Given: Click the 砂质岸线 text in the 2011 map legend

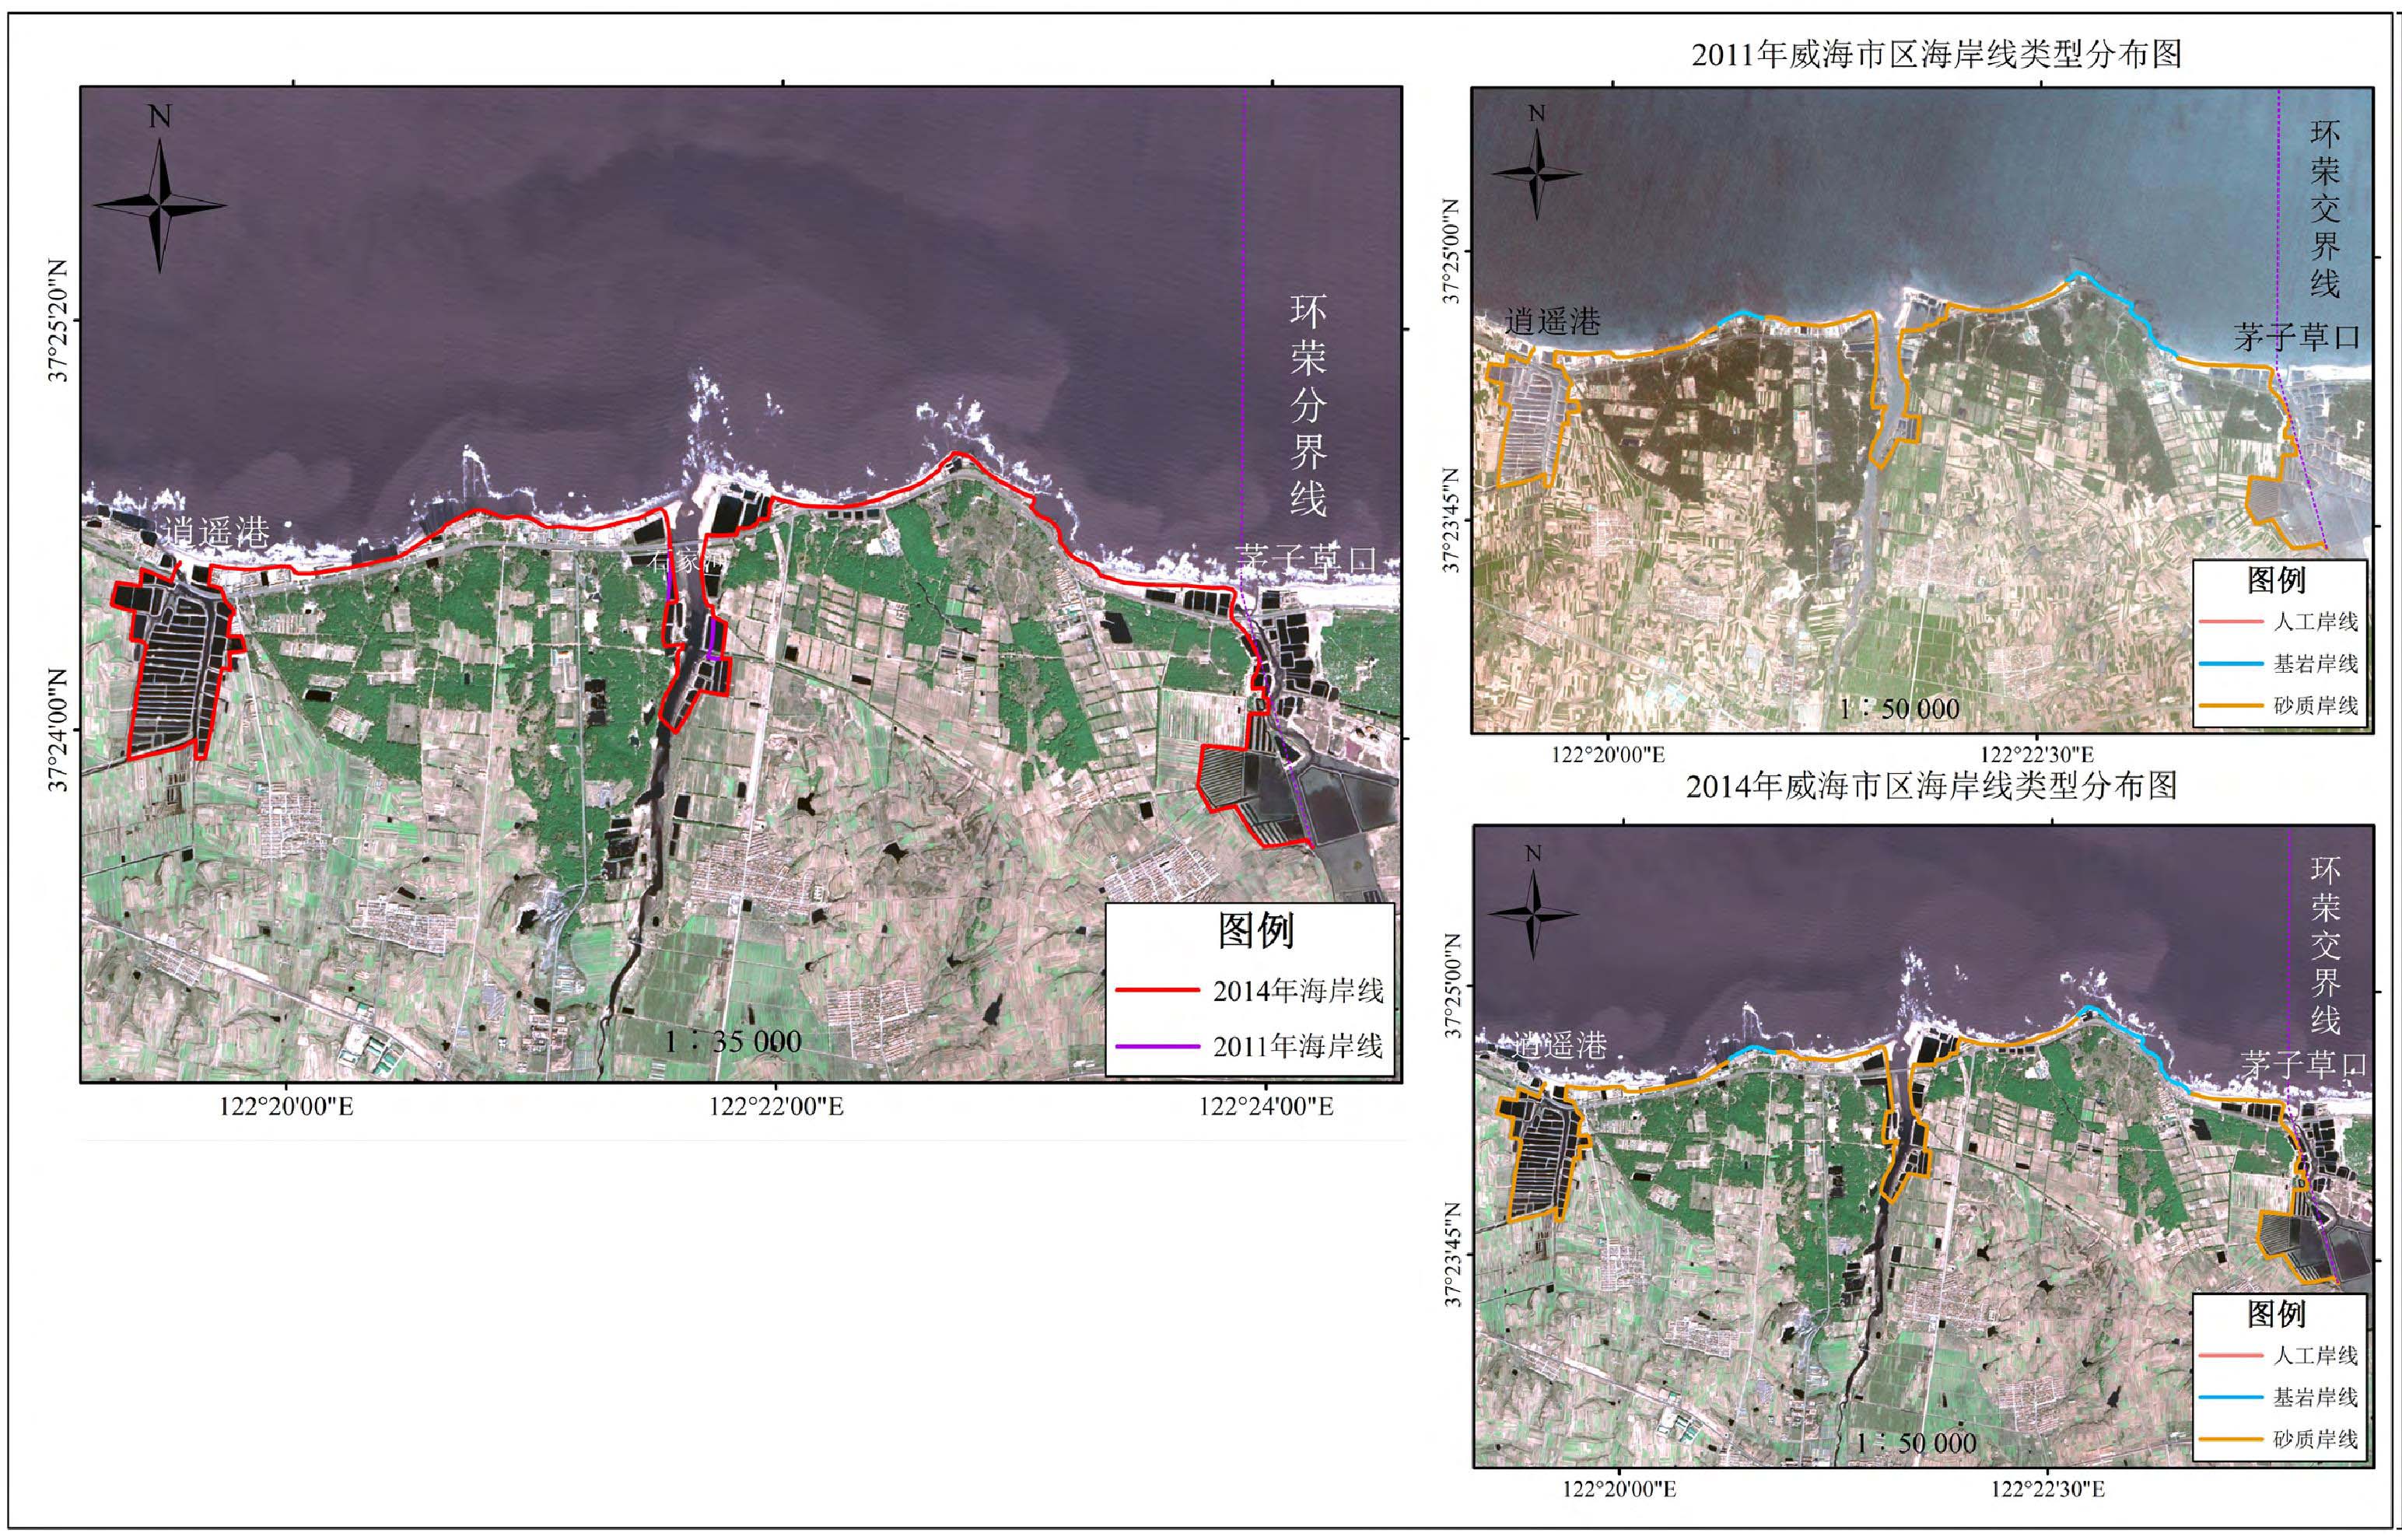Looking at the screenshot, I should 2316,706.
